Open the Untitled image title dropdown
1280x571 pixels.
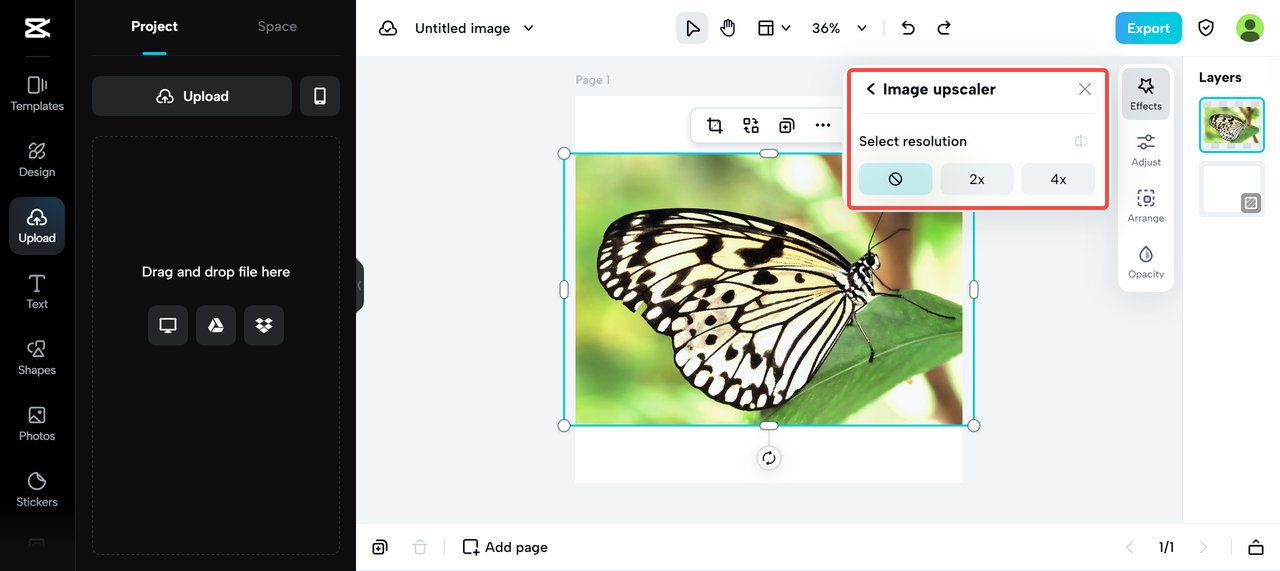coord(475,28)
